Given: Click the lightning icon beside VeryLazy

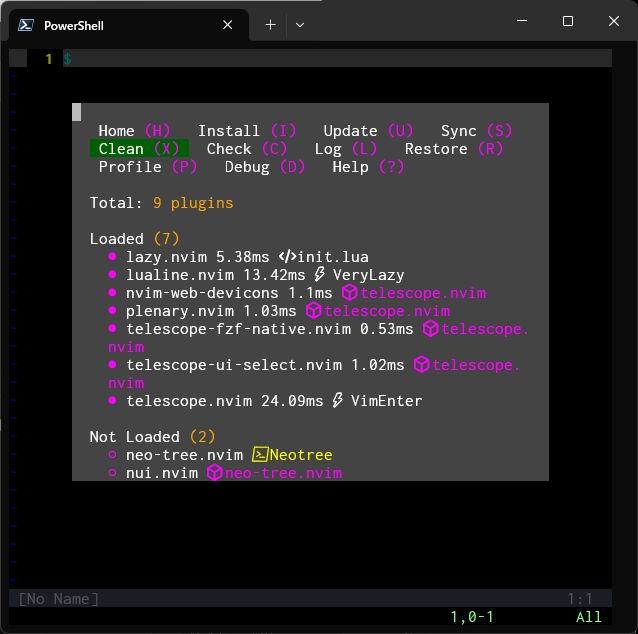Looking at the screenshot, I should click(x=320, y=275).
